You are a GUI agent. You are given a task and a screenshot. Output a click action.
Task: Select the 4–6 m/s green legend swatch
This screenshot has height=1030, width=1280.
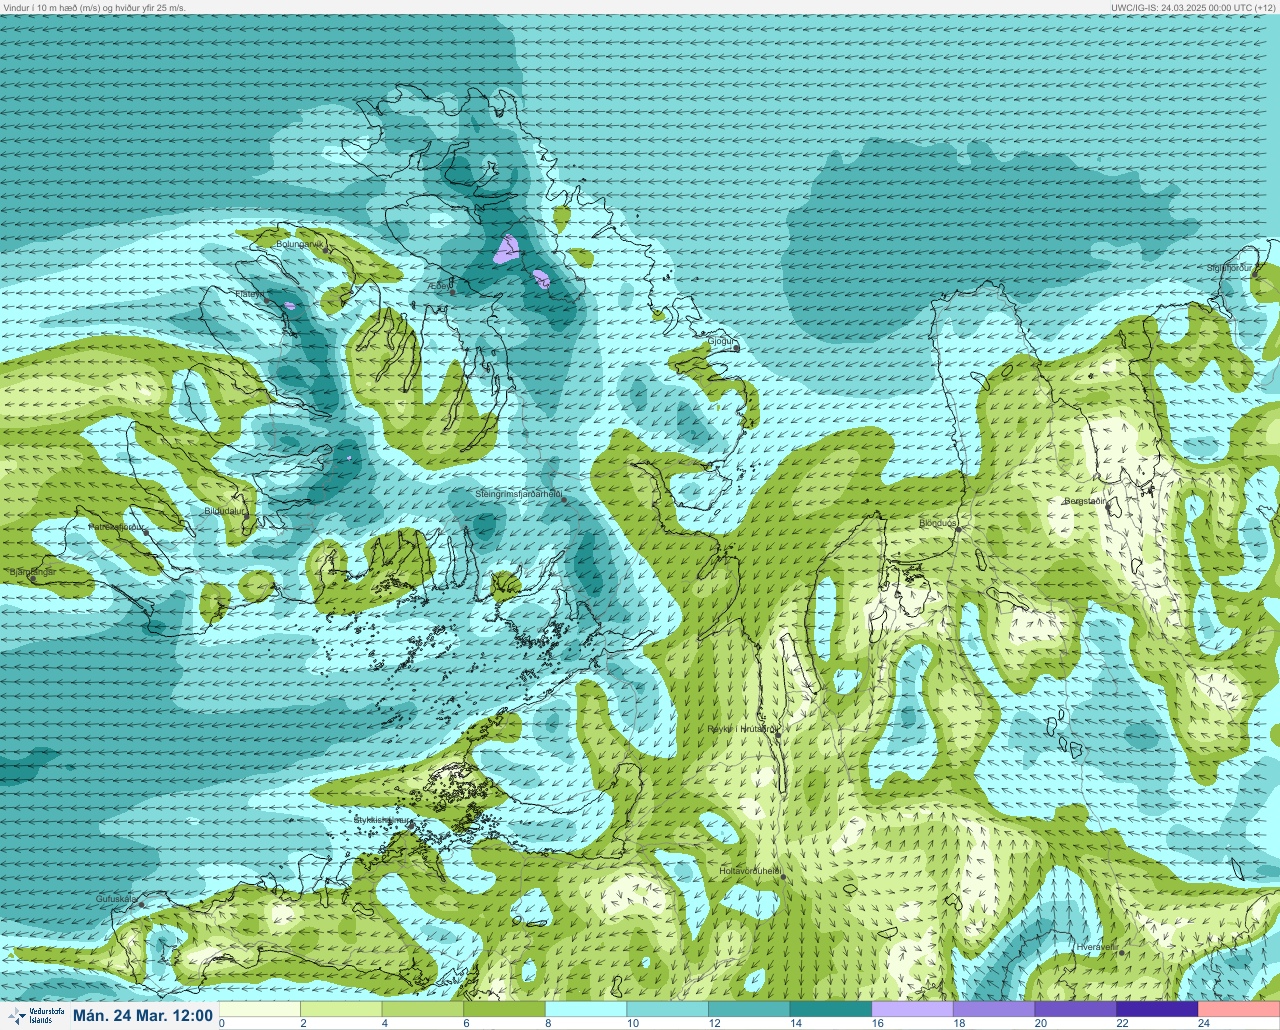point(423,1008)
